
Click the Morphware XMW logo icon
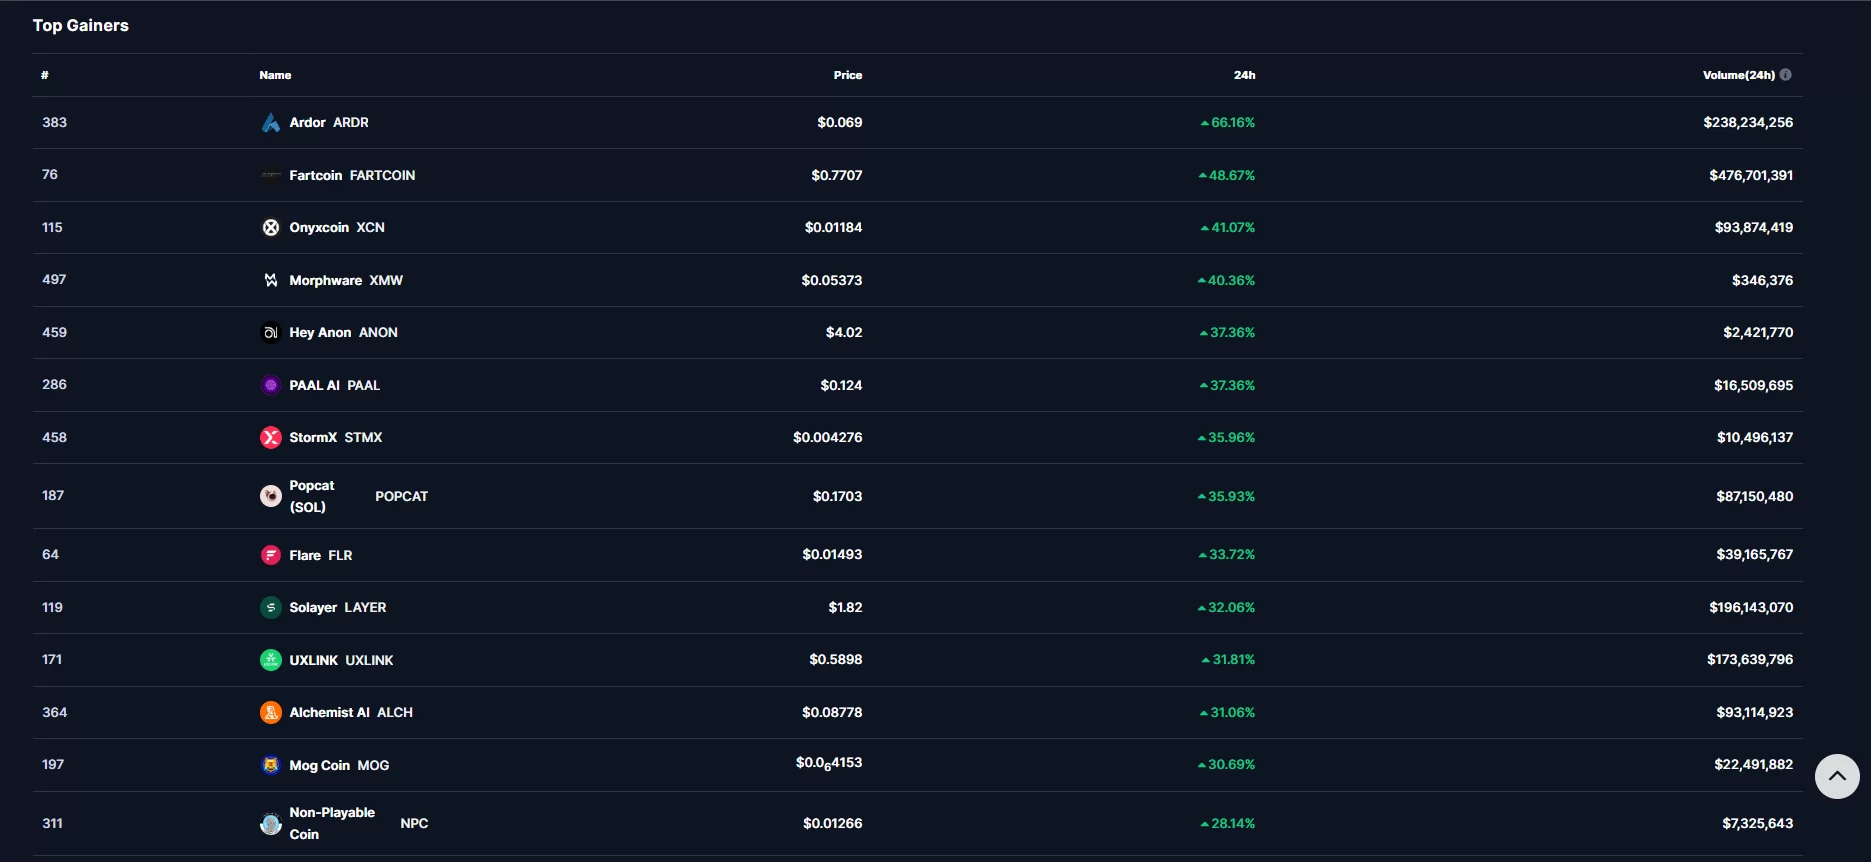pyautogui.click(x=270, y=280)
